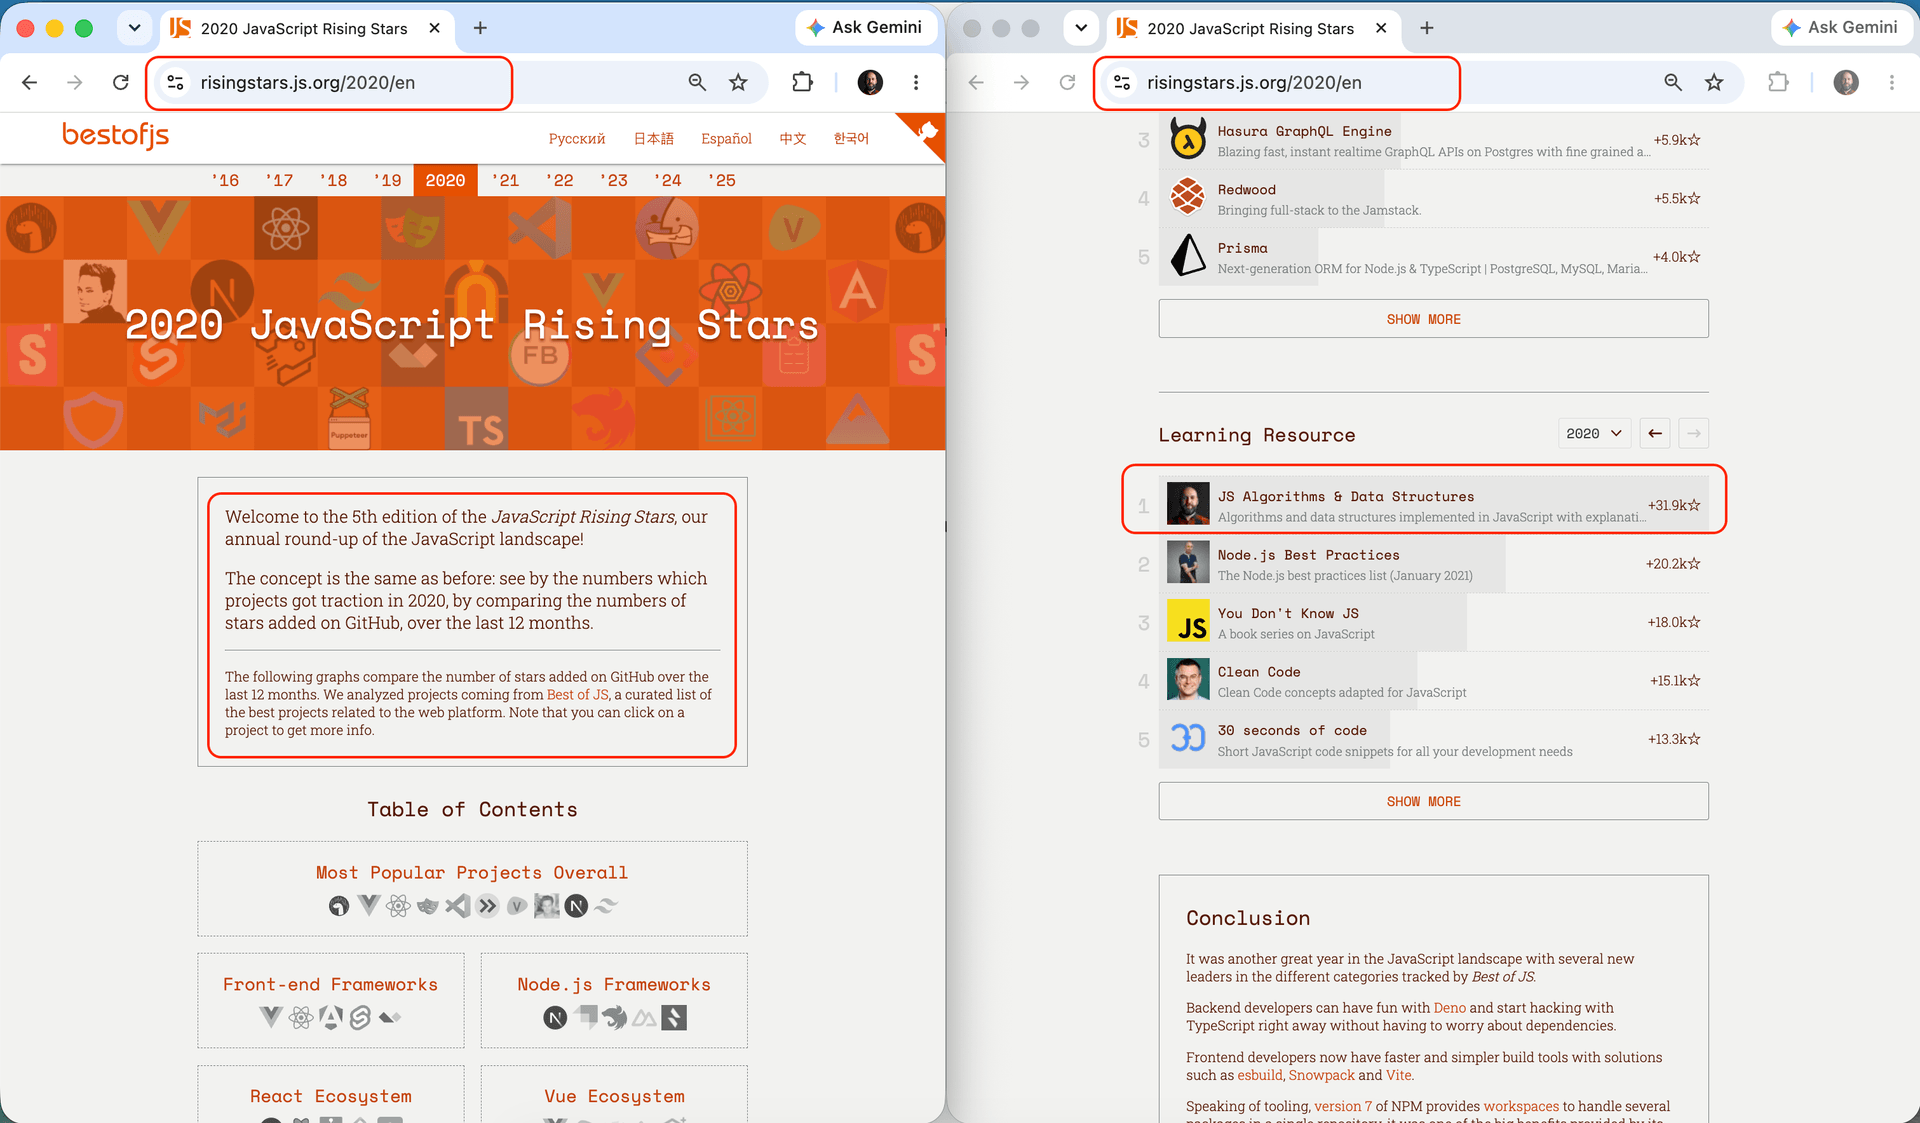
Task: Select the '19 year tab
Action: point(387,180)
